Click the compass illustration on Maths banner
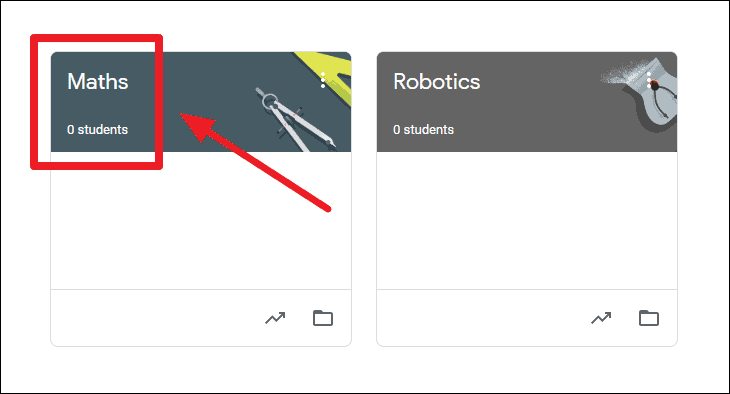The image size is (730, 394). click(294, 121)
